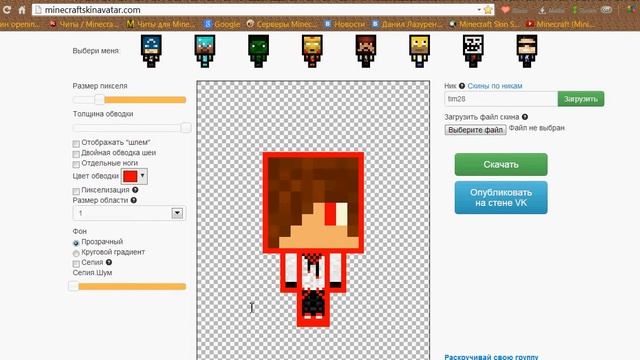Click red outline color swatch
Viewport: 640px width, 360px height.
130,176
